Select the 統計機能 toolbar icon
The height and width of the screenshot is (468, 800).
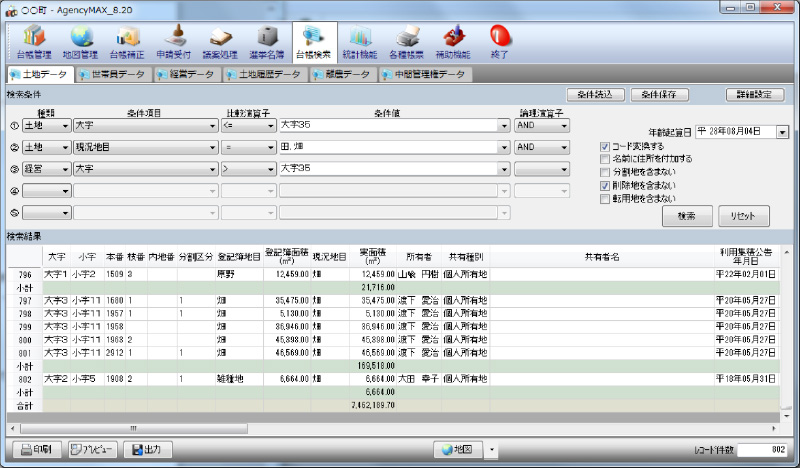[x=359, y=41]
